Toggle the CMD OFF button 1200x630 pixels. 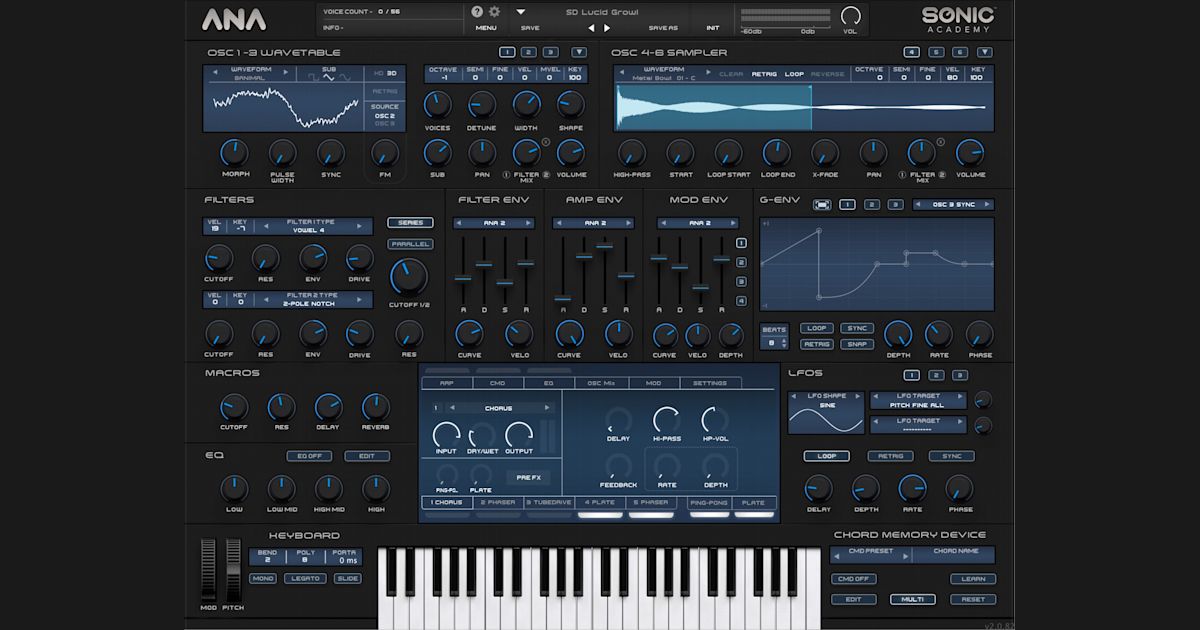853,579
